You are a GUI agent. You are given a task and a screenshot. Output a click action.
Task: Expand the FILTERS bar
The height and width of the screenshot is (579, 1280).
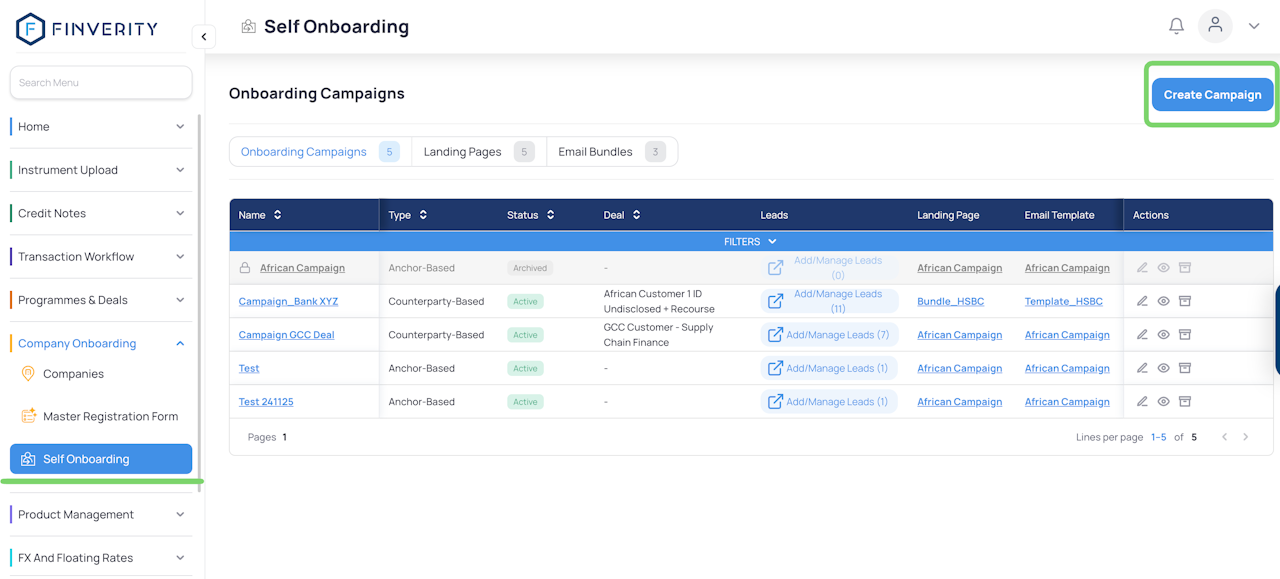[x=750, y=242]
